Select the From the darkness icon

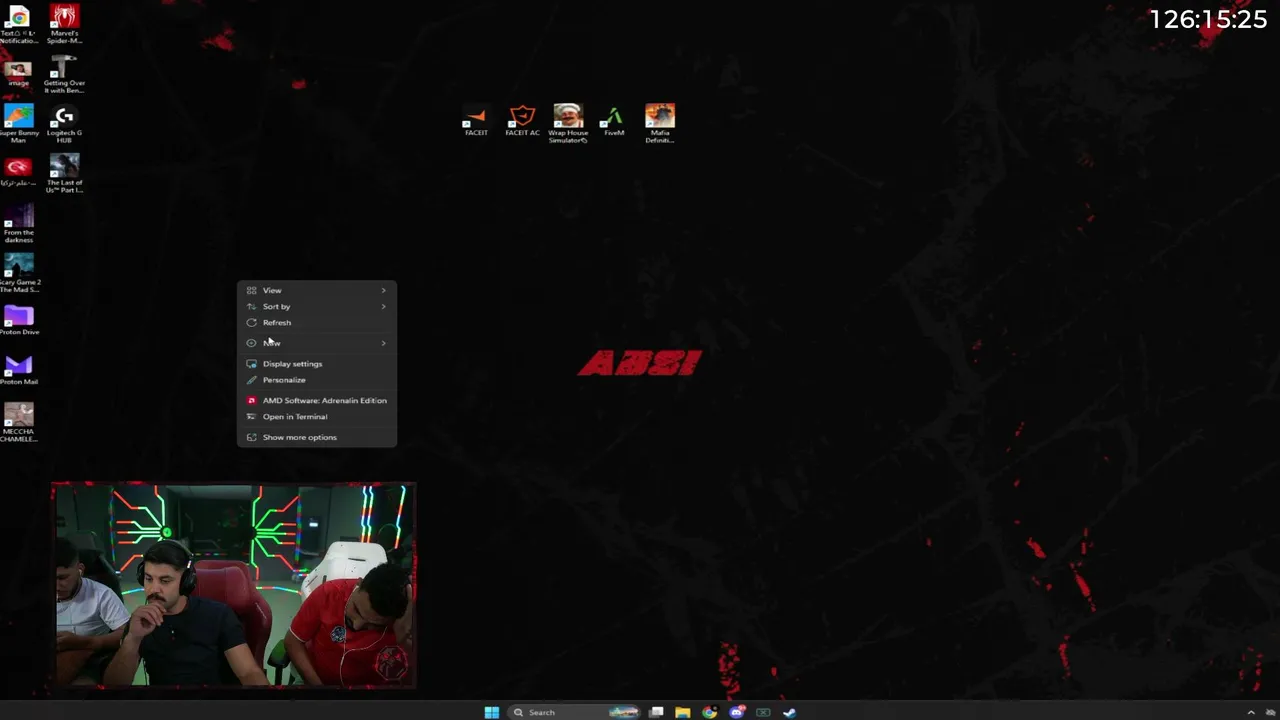(x=18, y=225)
